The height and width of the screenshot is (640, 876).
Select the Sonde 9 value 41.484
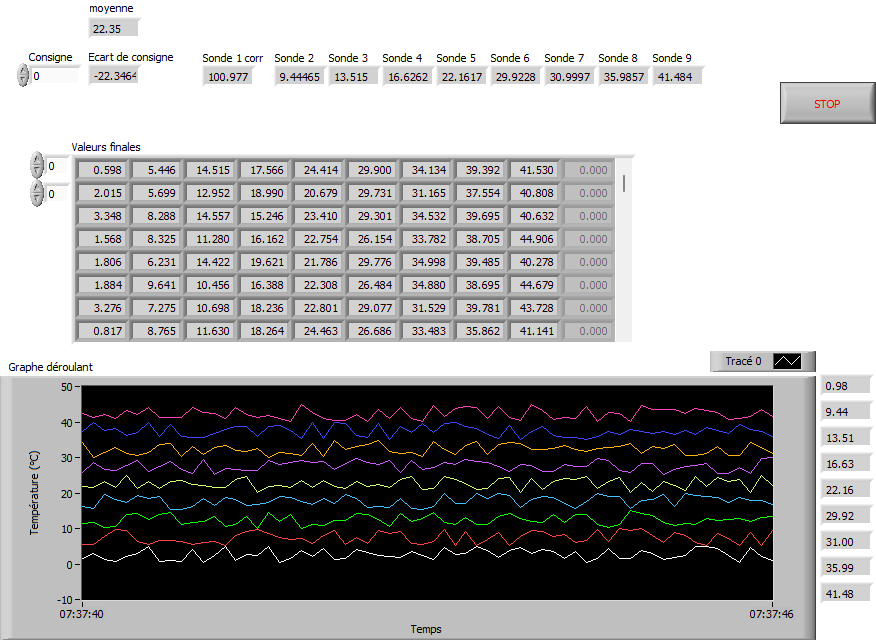click(677, 77)
